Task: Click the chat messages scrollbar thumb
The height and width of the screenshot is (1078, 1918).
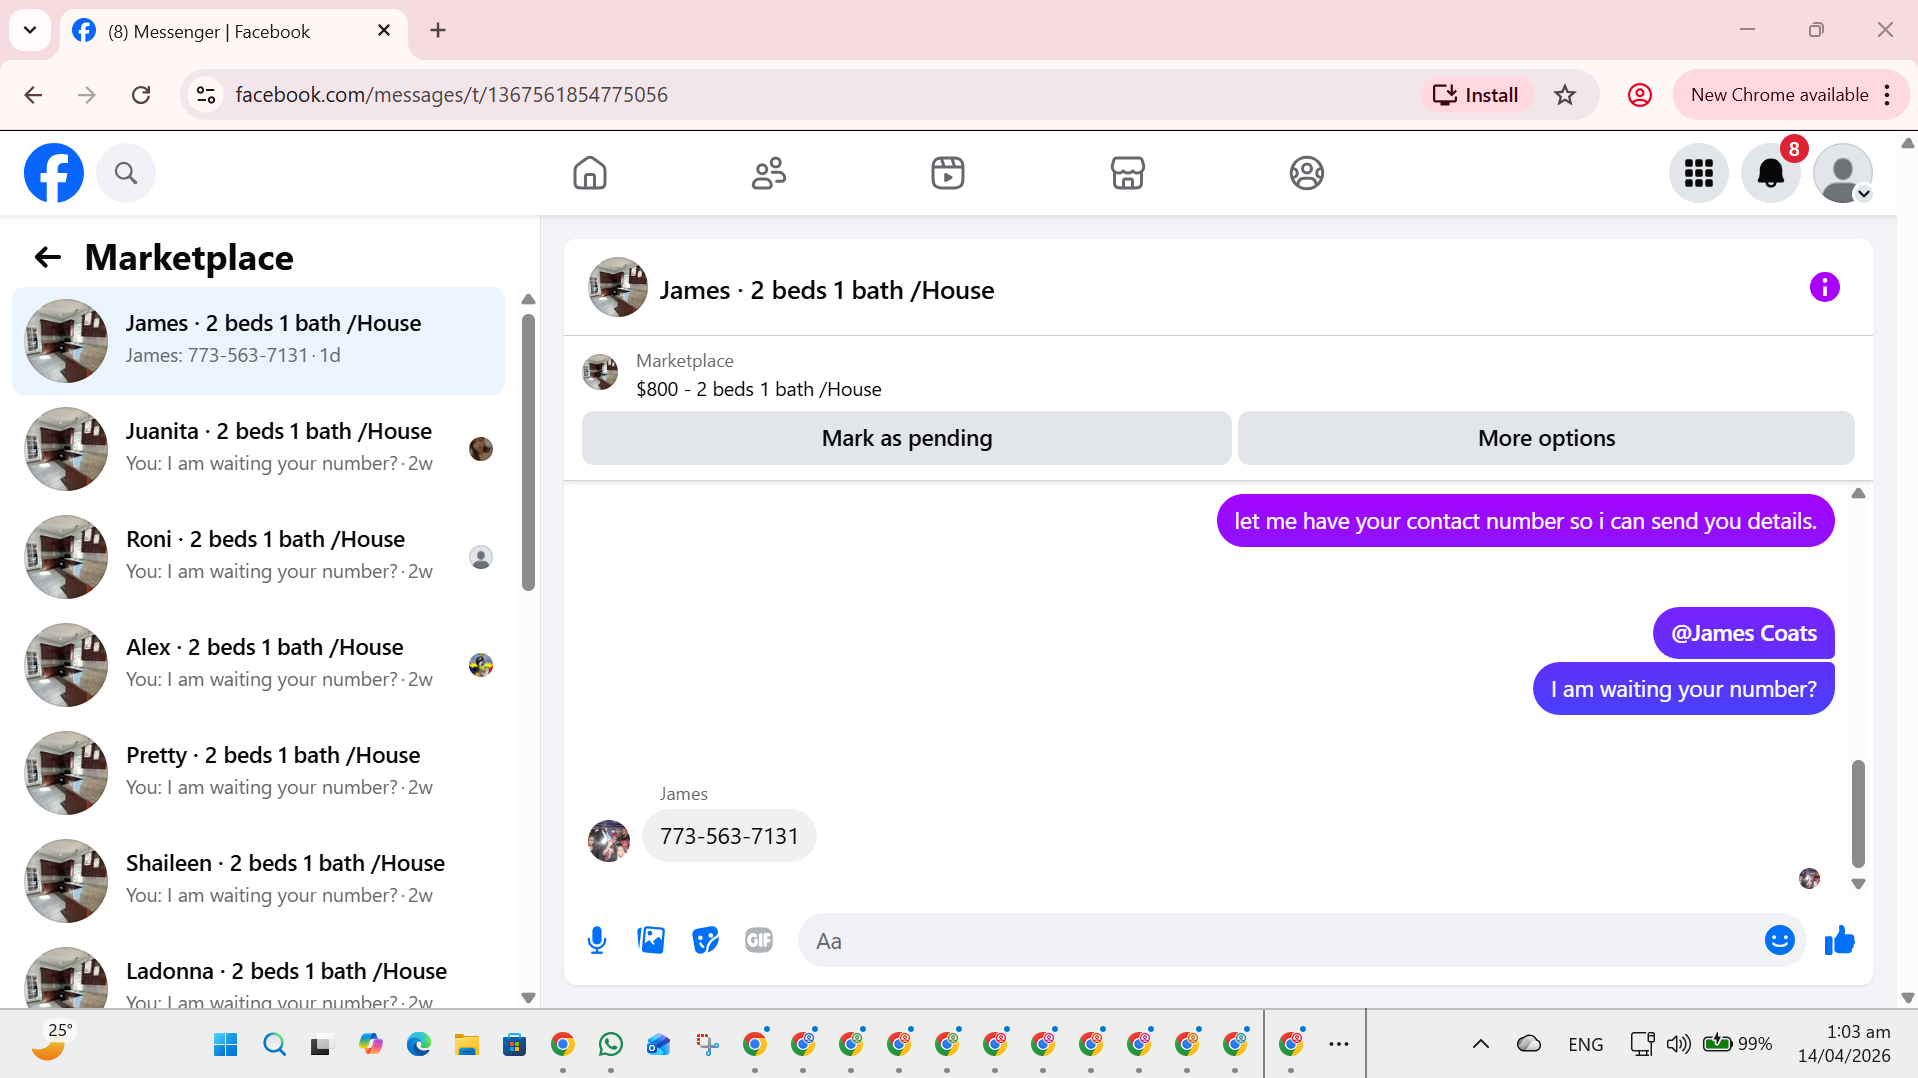Action: [x=1858, y=813]
